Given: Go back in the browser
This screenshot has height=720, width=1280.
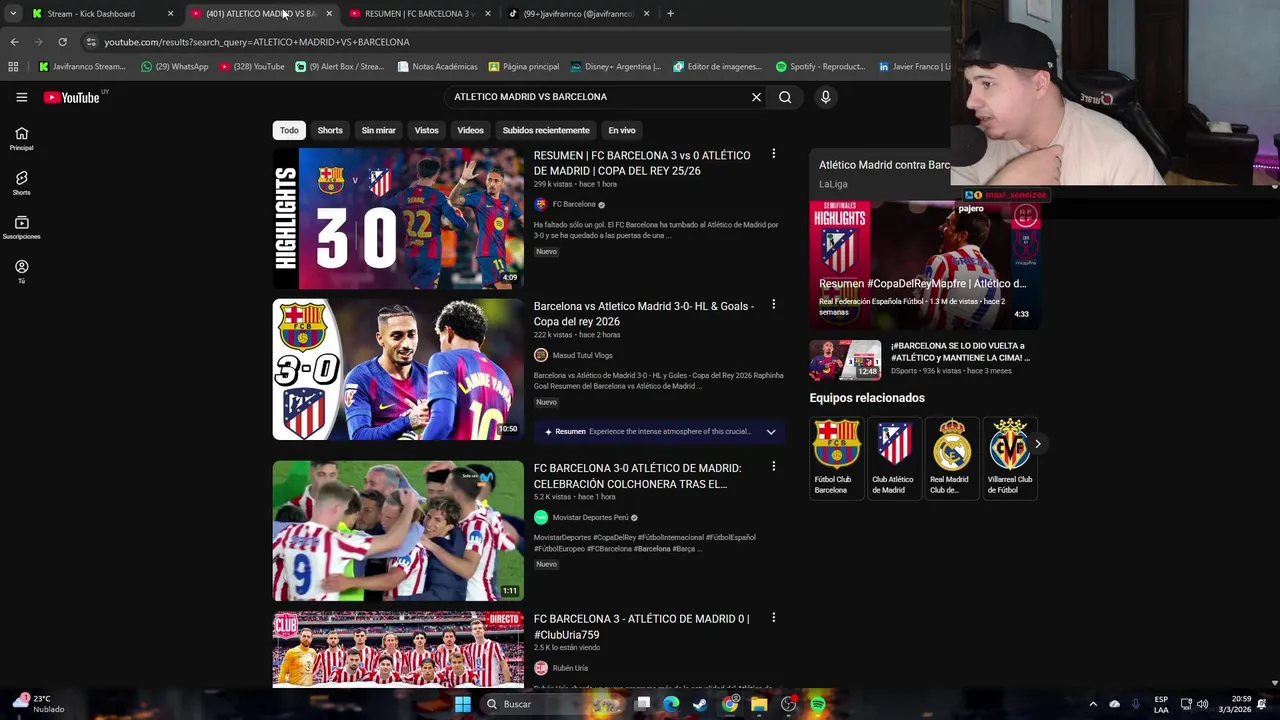Looking at the screenshot, I should (14, 42).
